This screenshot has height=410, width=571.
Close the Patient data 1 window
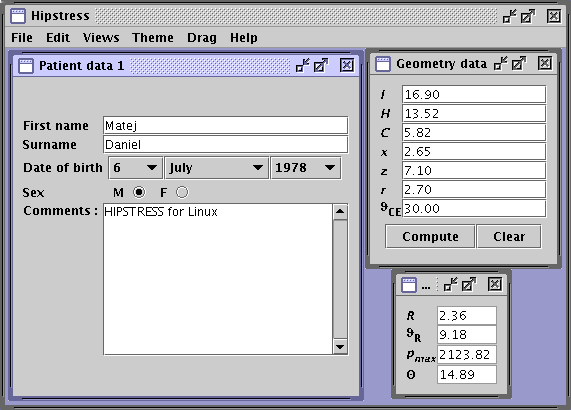tap(347, 66)
